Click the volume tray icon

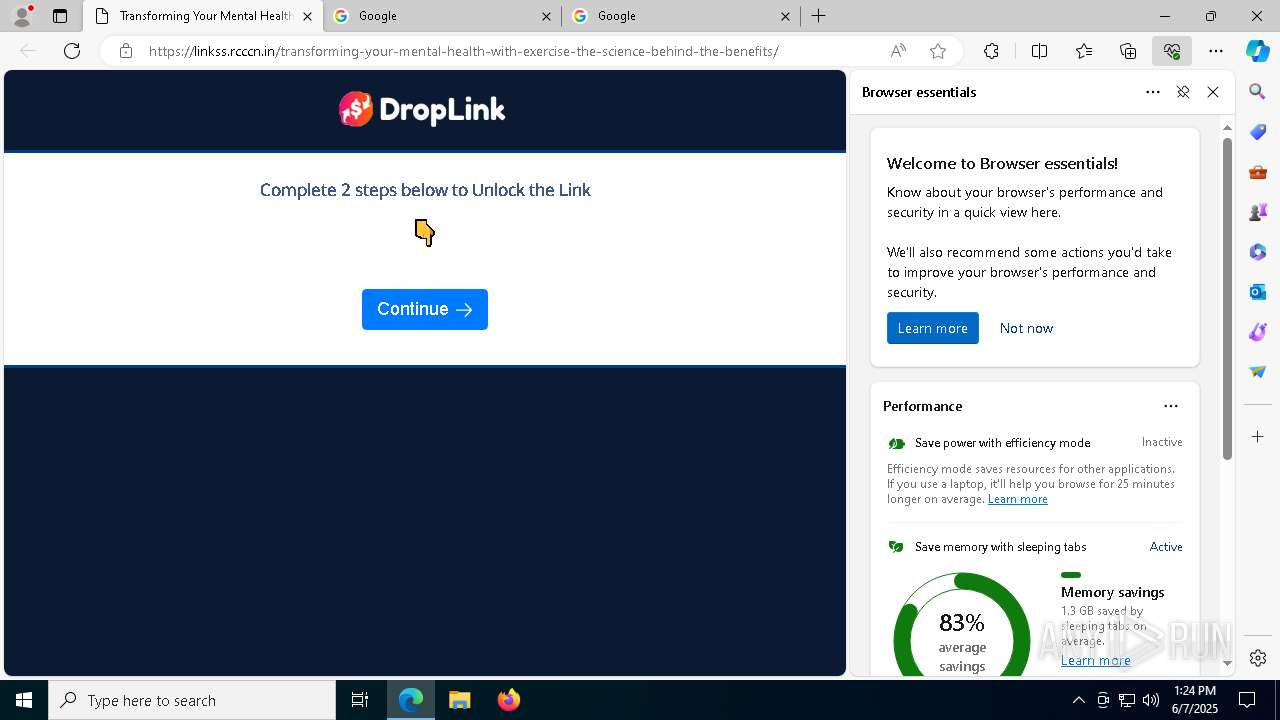point(1150,700)
